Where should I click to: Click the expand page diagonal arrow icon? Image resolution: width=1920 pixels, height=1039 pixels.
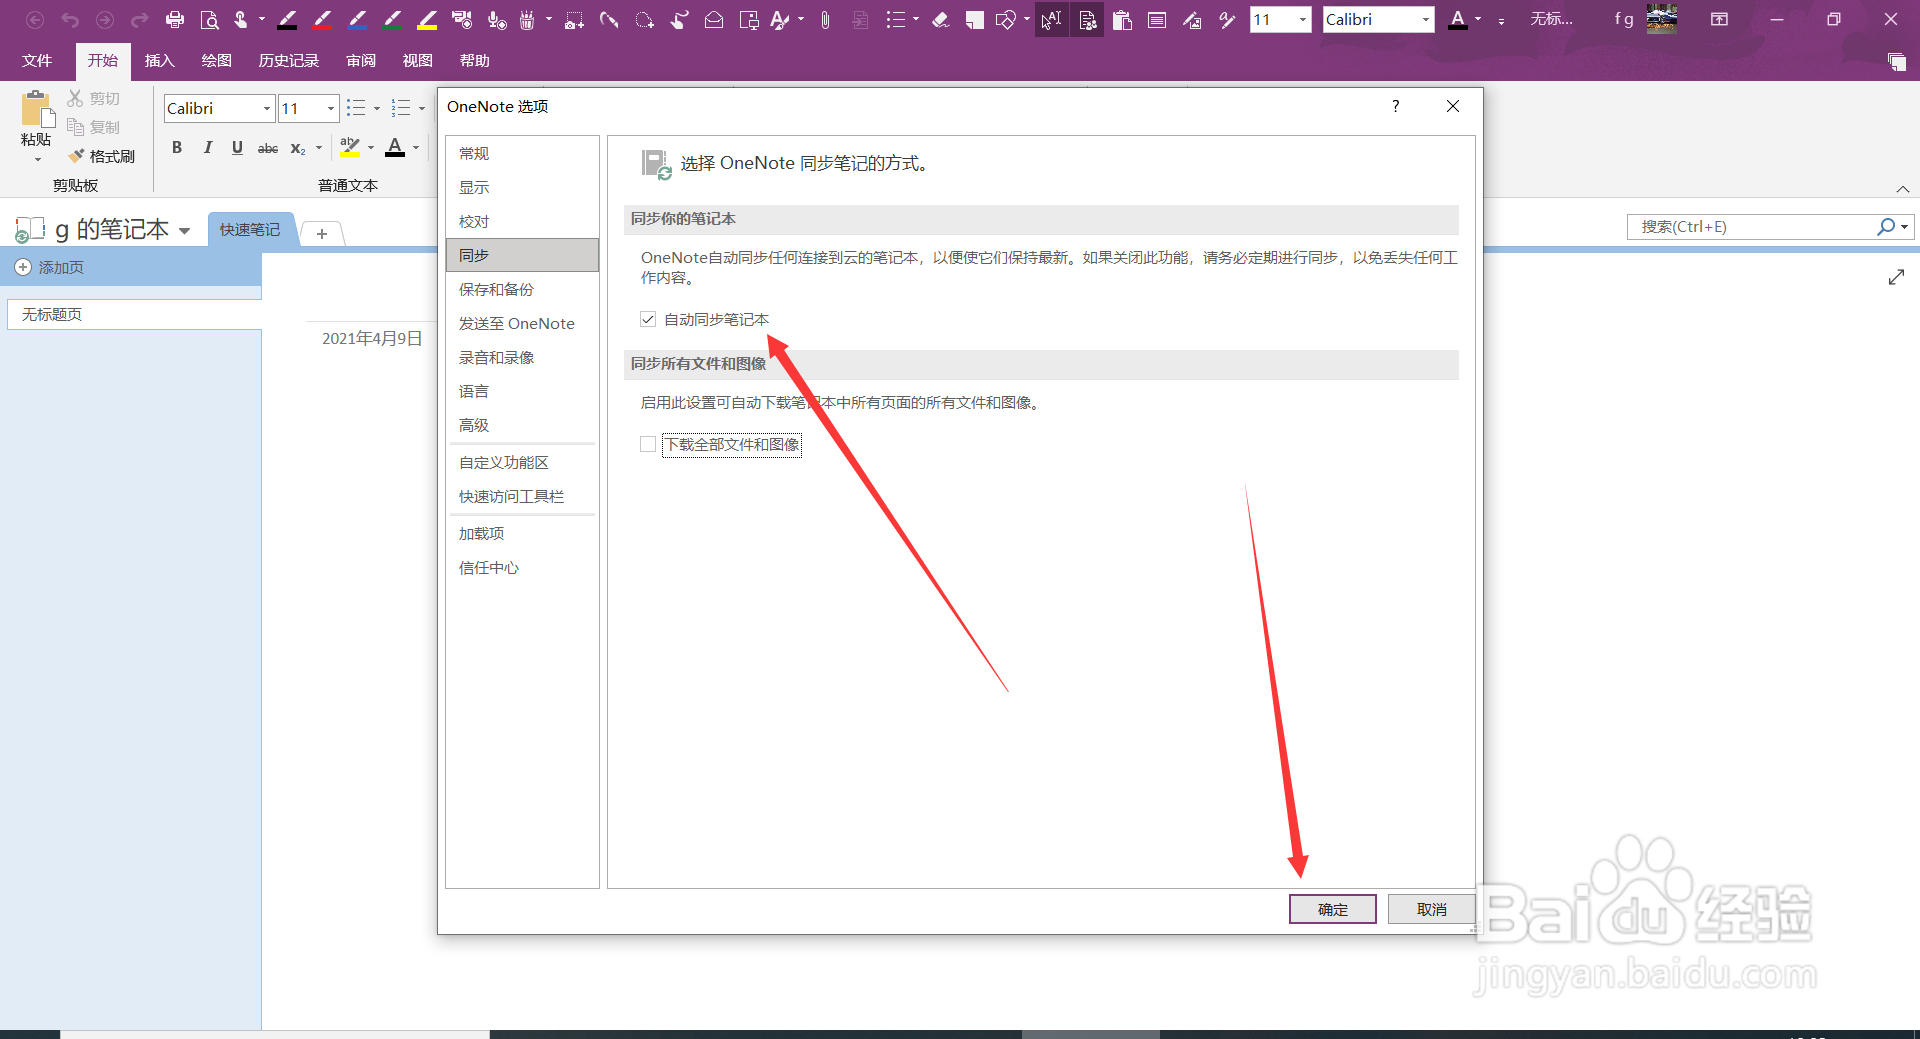1896,277
